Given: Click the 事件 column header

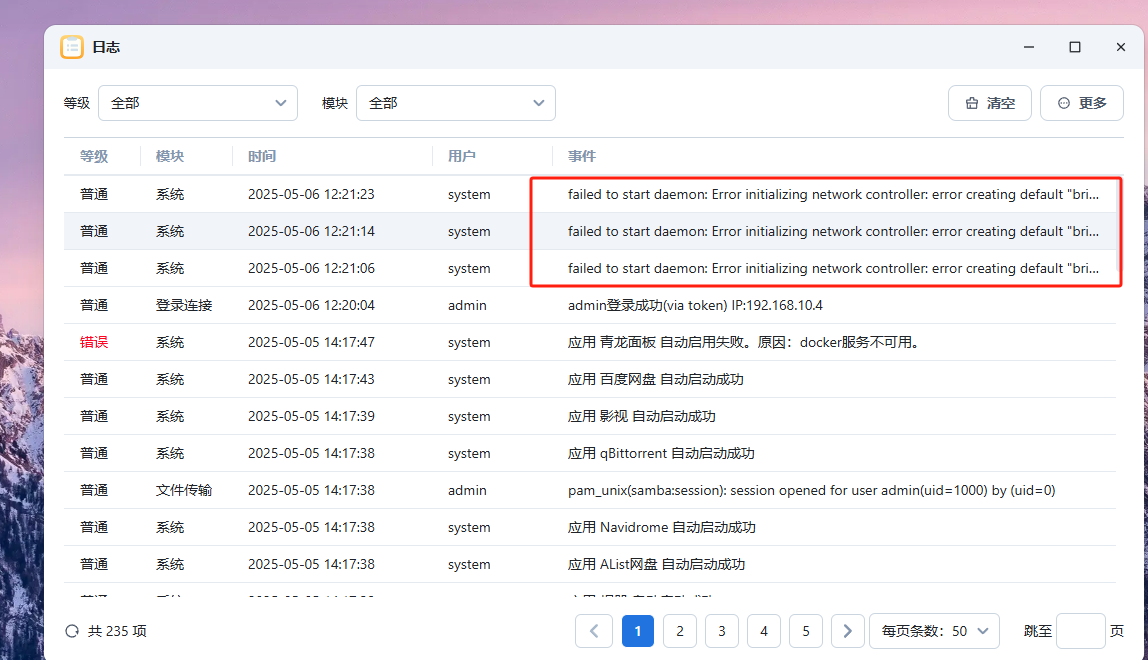Looking at the screenshot, I should pos(582,156).
